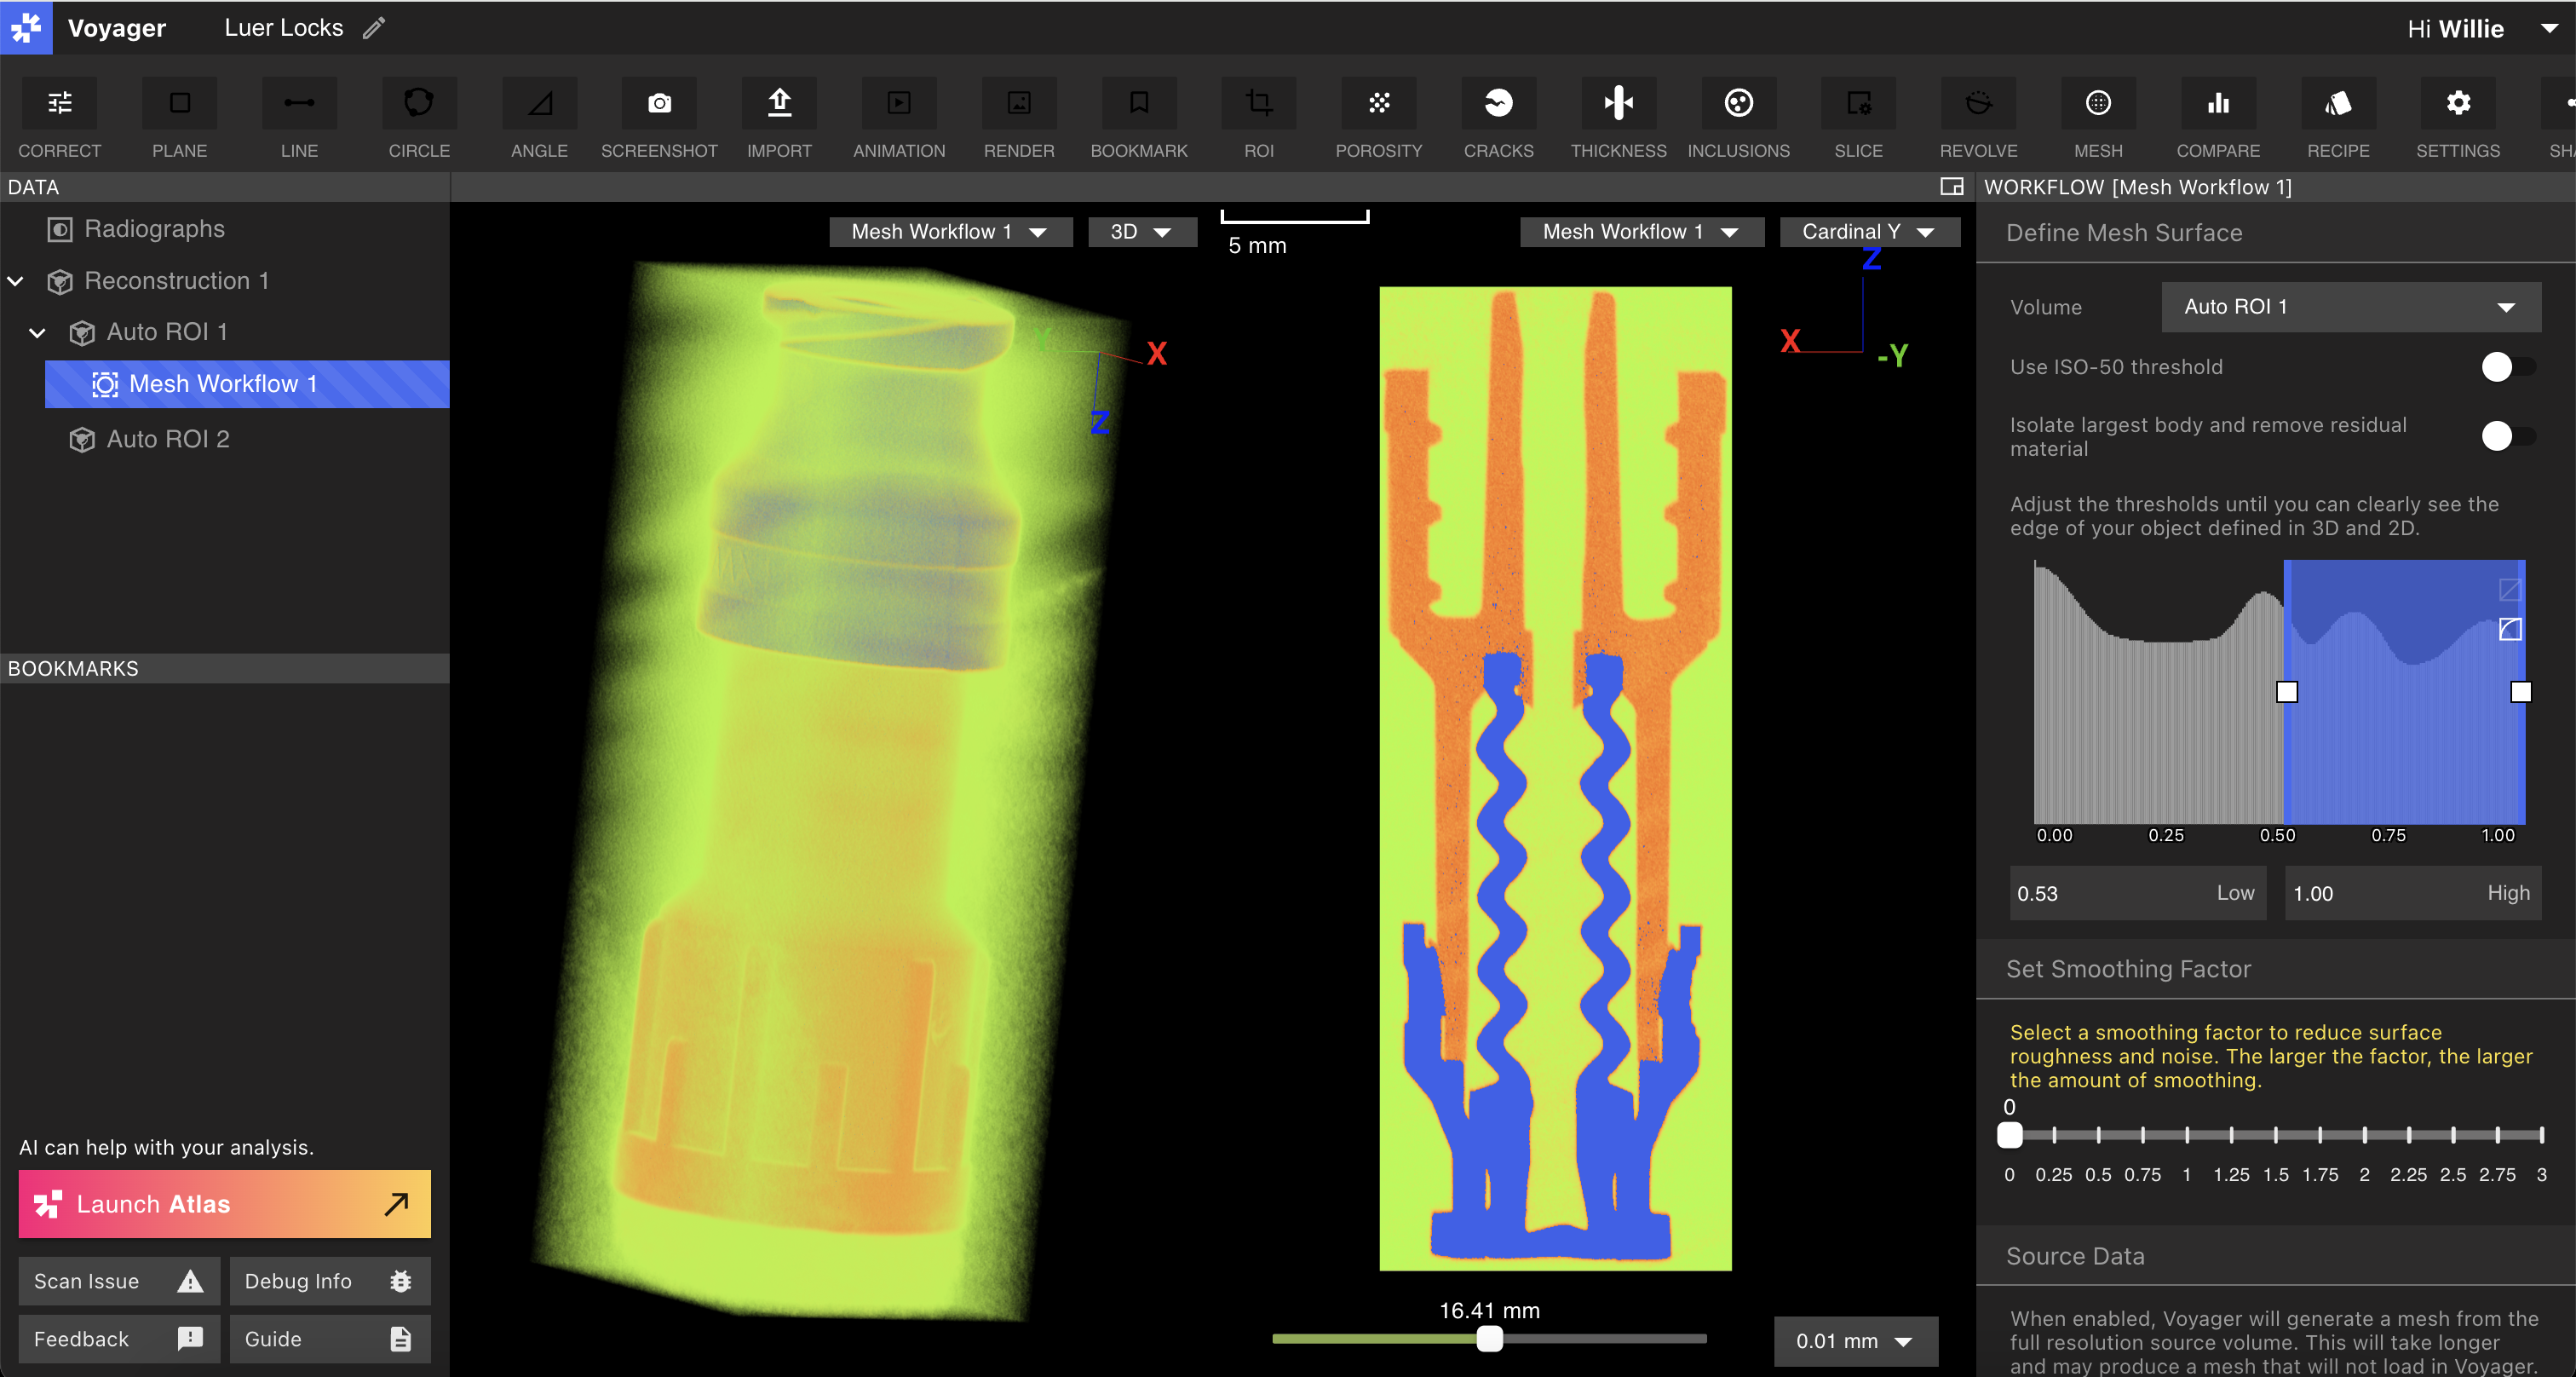Open the Porosity analysis tool

click(1378, 118)
